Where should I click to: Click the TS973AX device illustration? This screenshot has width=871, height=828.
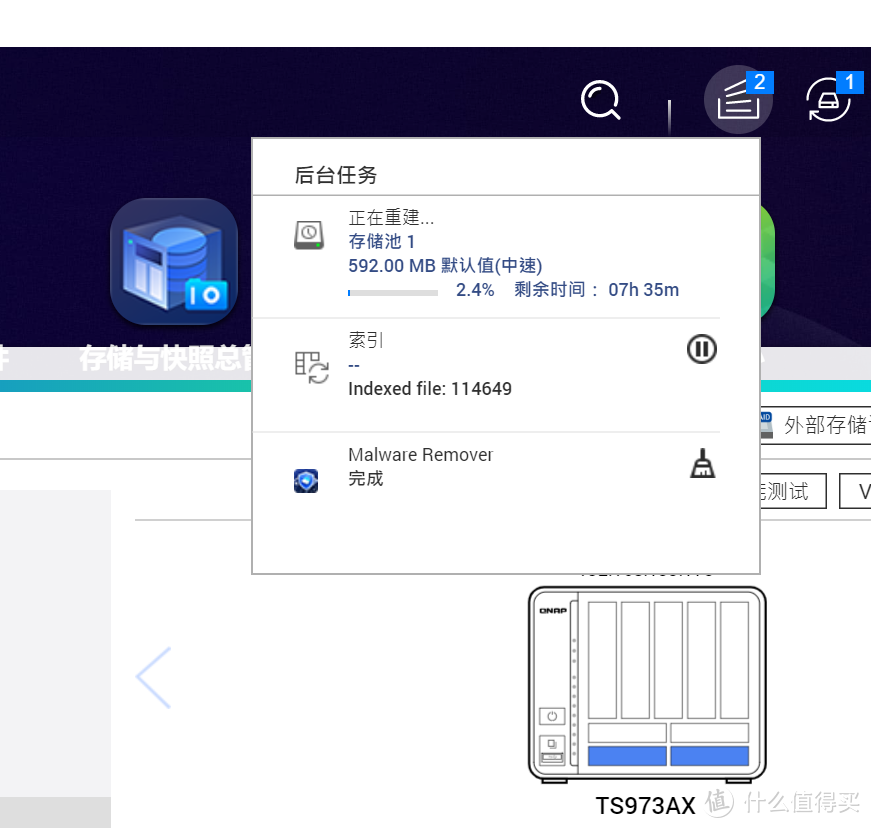[x=645, y=682]
